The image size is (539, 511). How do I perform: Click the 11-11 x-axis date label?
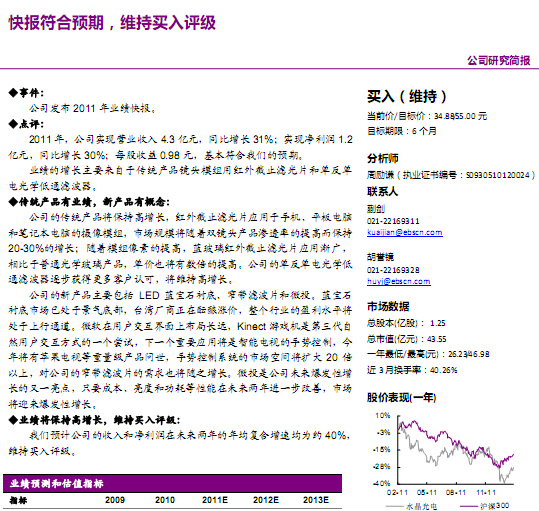tap(486, 493)
